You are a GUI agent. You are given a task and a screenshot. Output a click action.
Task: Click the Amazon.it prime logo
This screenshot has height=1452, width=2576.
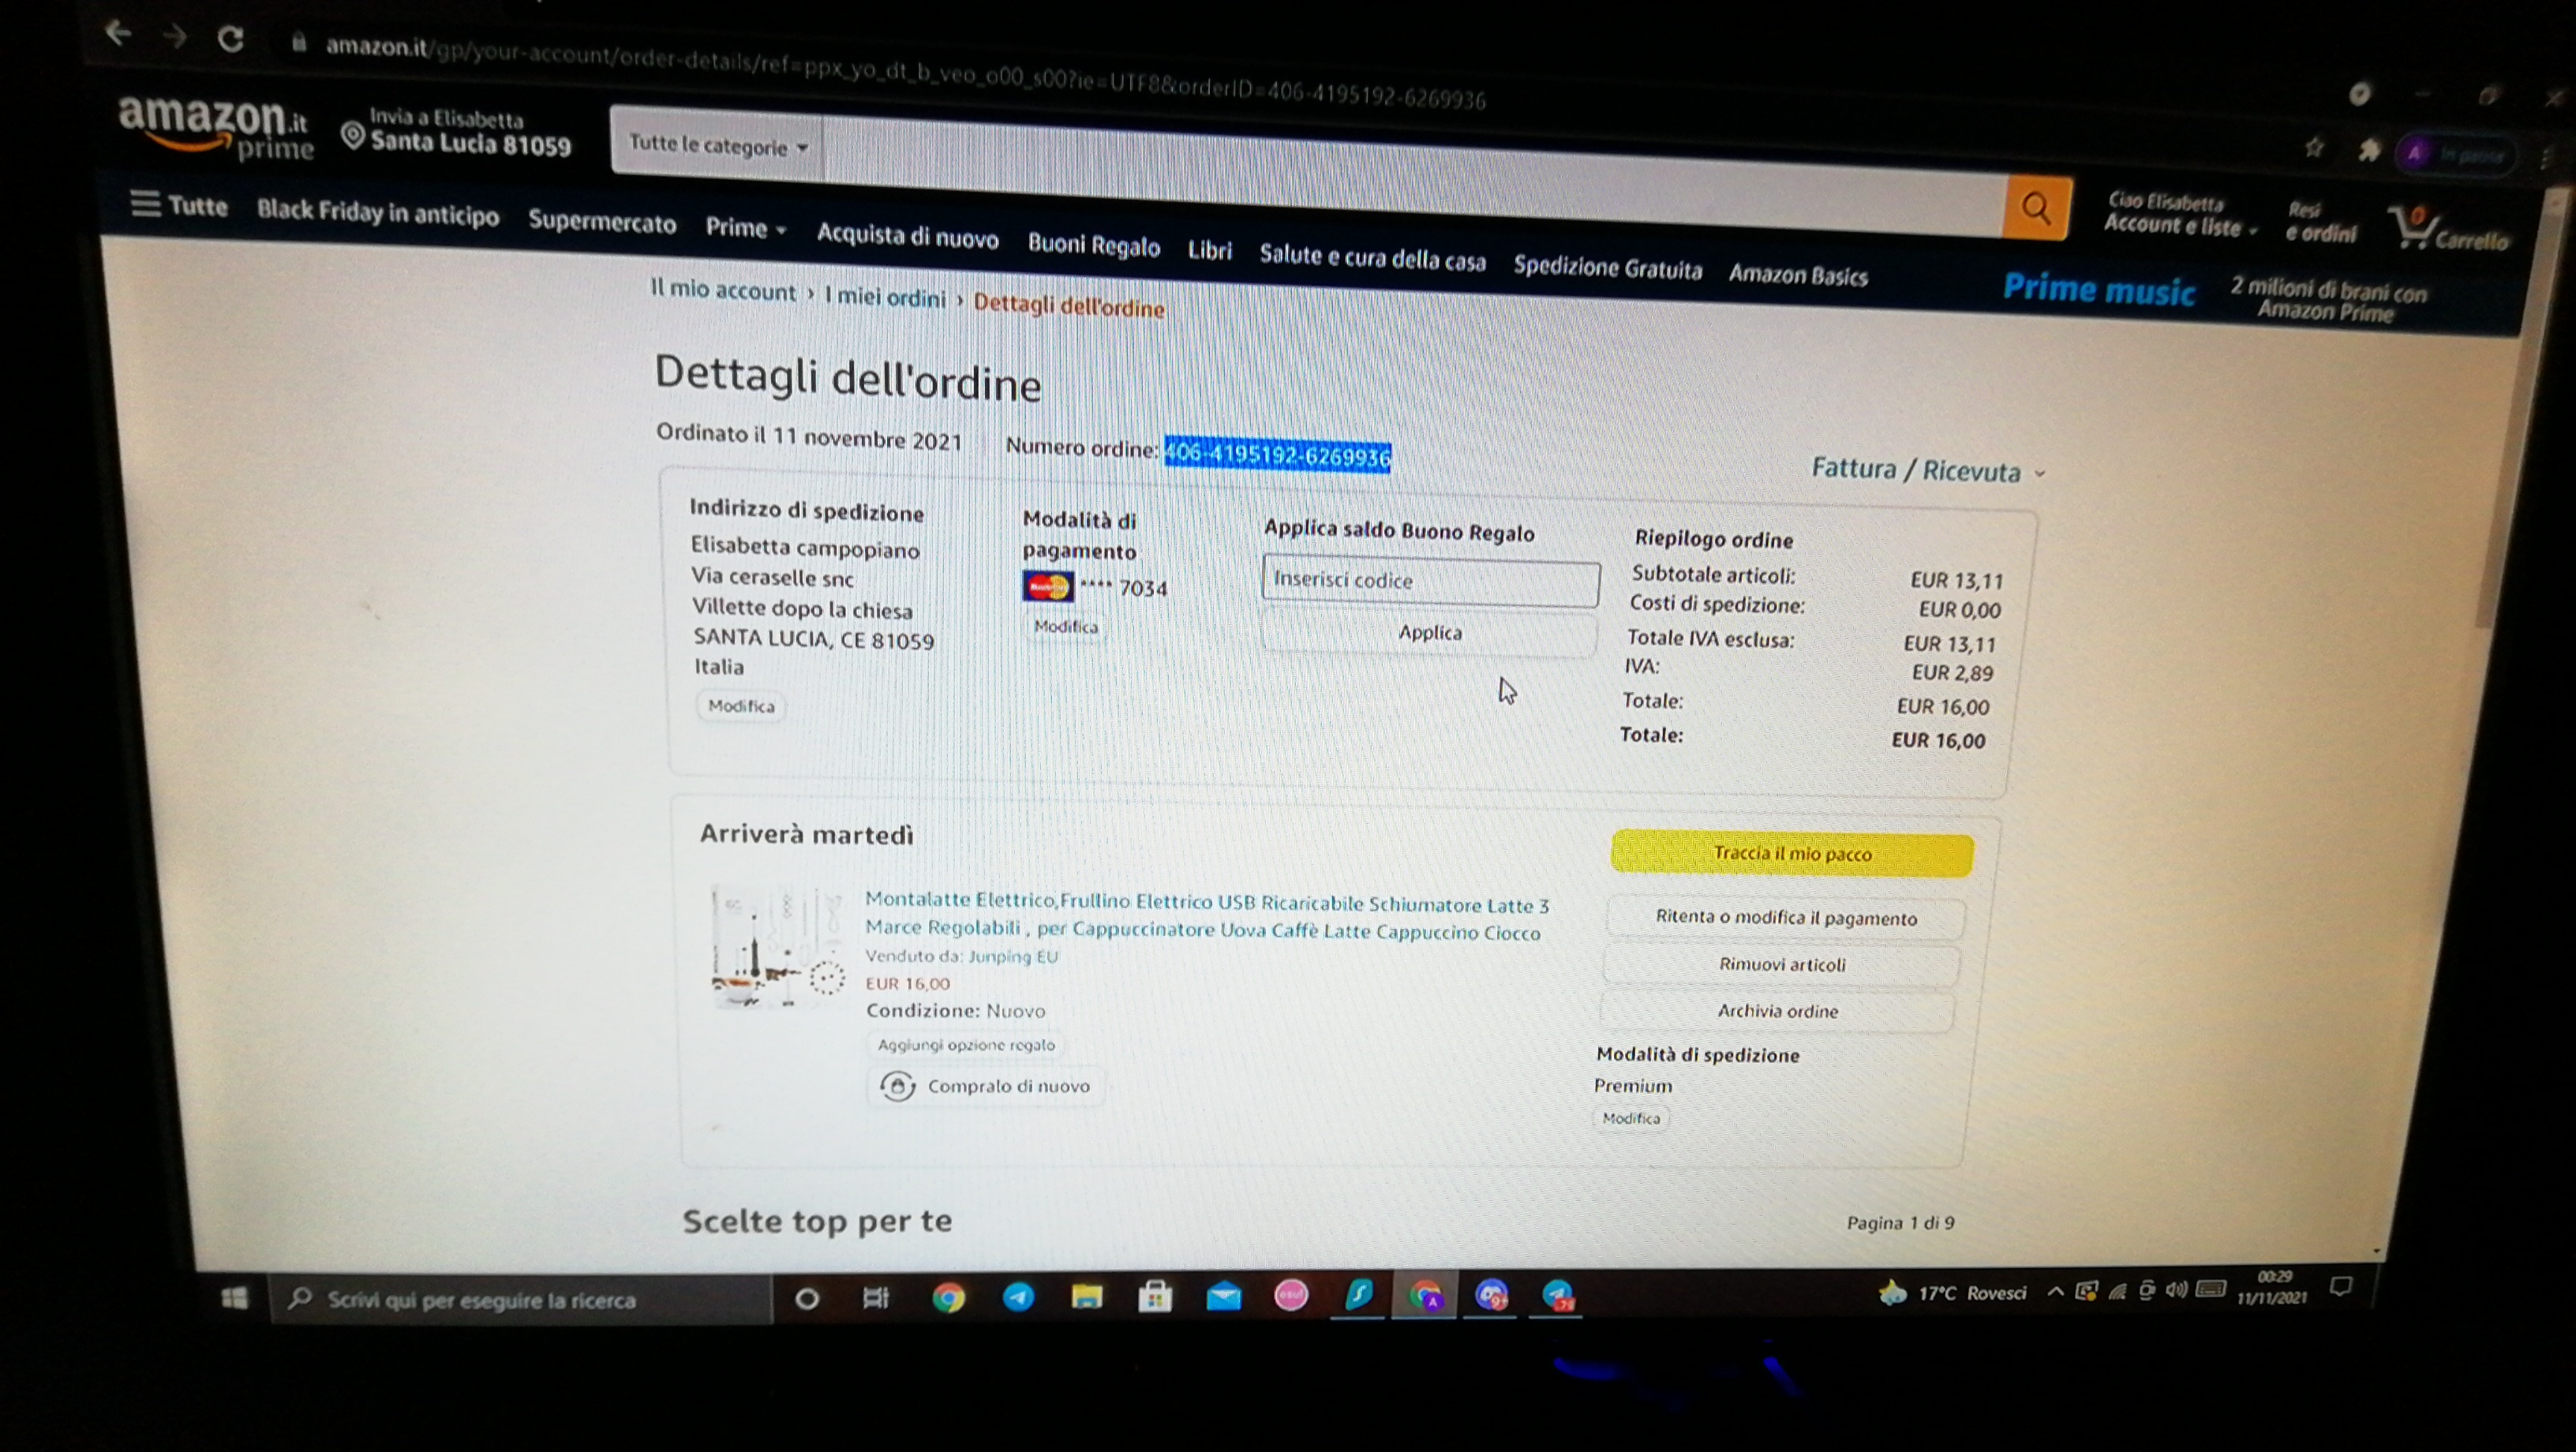coord(215,127)
